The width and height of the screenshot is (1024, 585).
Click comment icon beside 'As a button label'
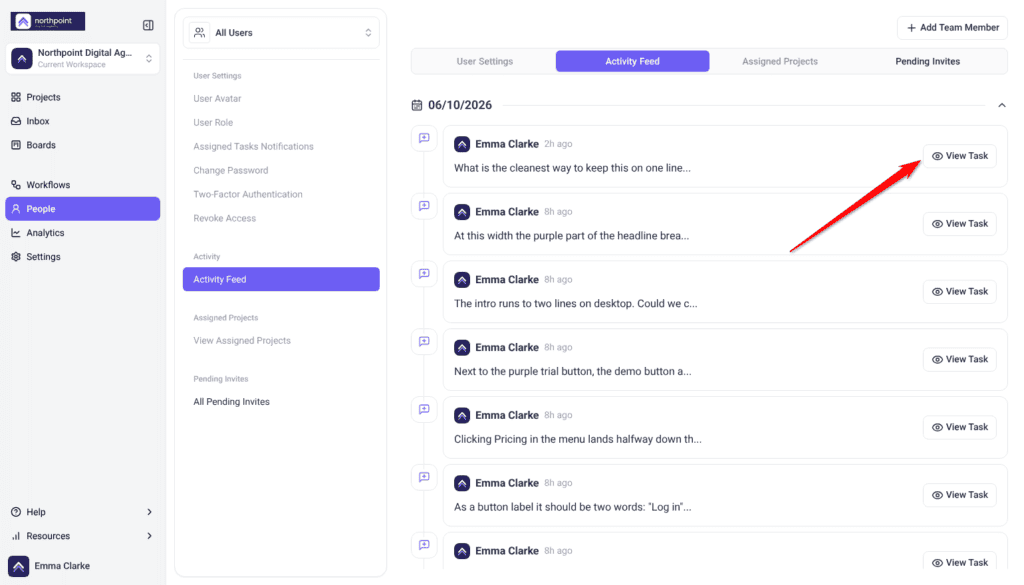click(424, 478)
